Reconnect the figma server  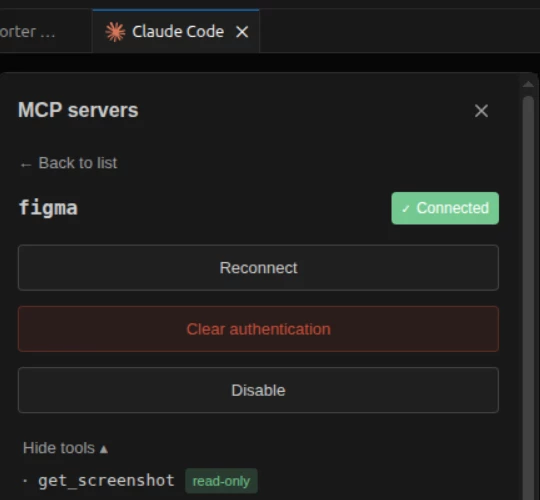[x=258, y=268]
